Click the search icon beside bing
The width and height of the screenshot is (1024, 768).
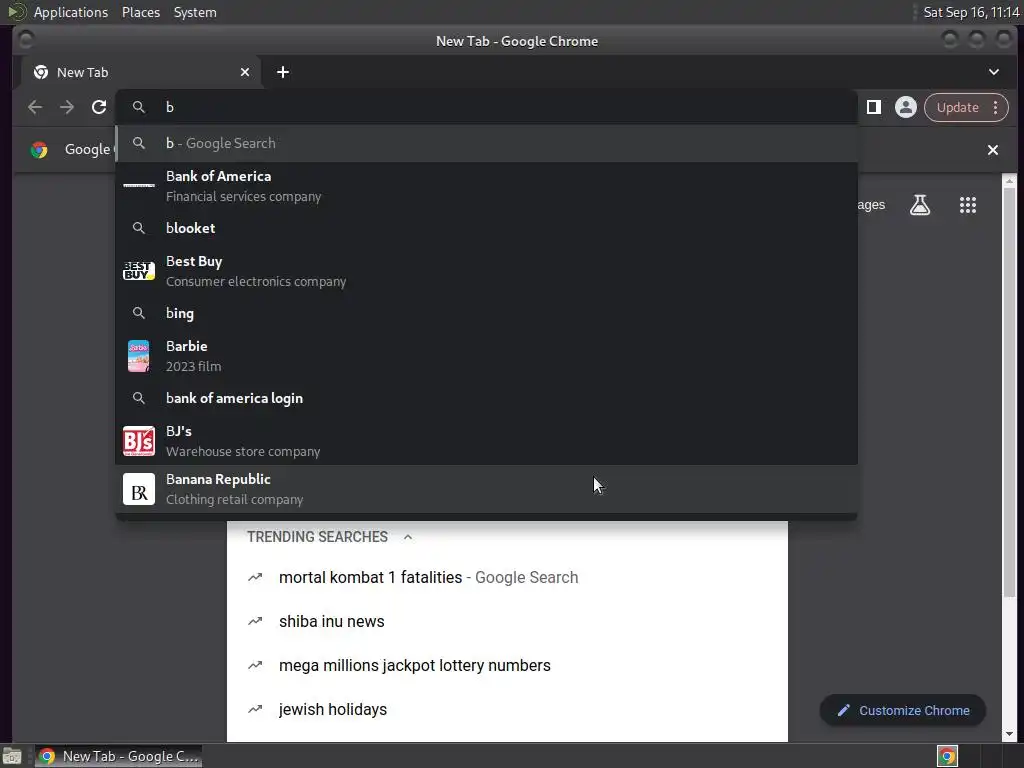pos(138,313)
